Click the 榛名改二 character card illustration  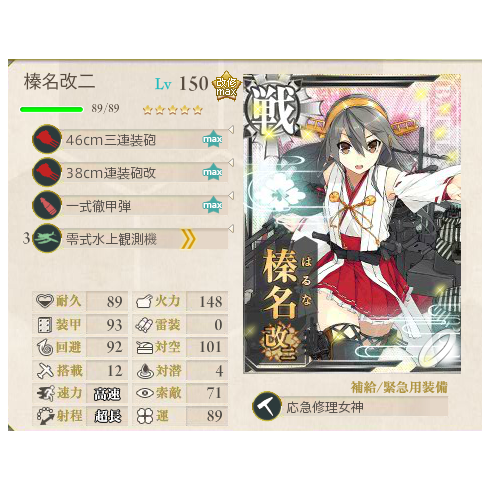point(352,223)
